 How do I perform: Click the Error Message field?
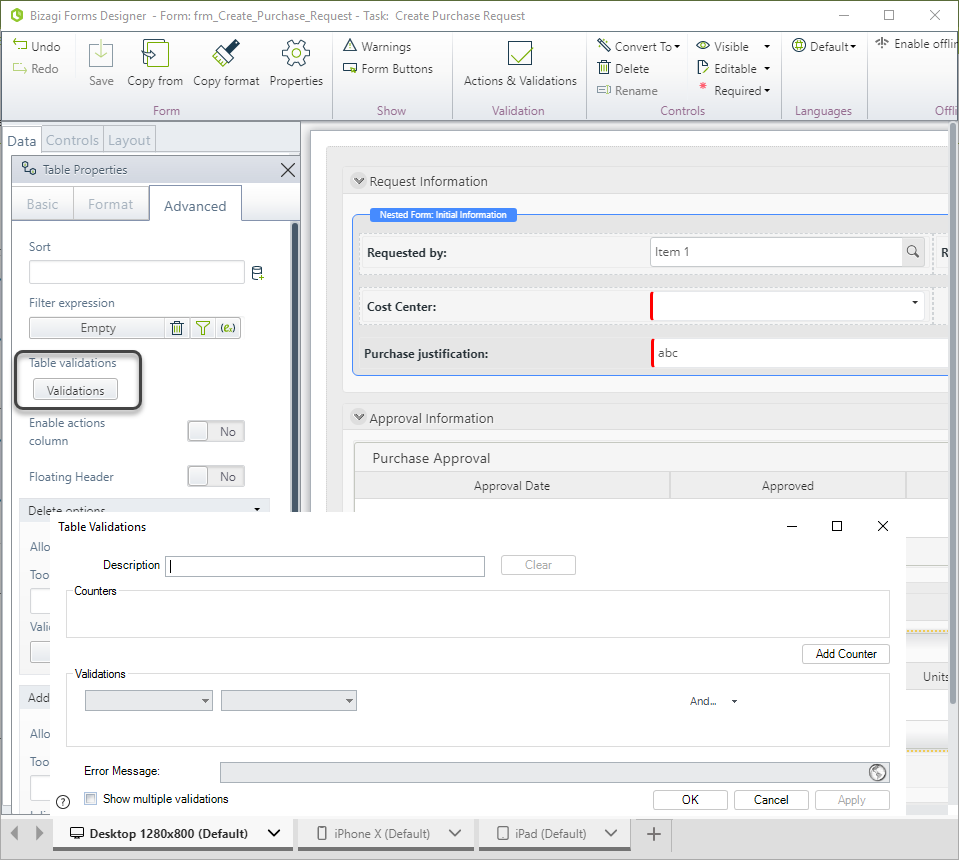543,773
